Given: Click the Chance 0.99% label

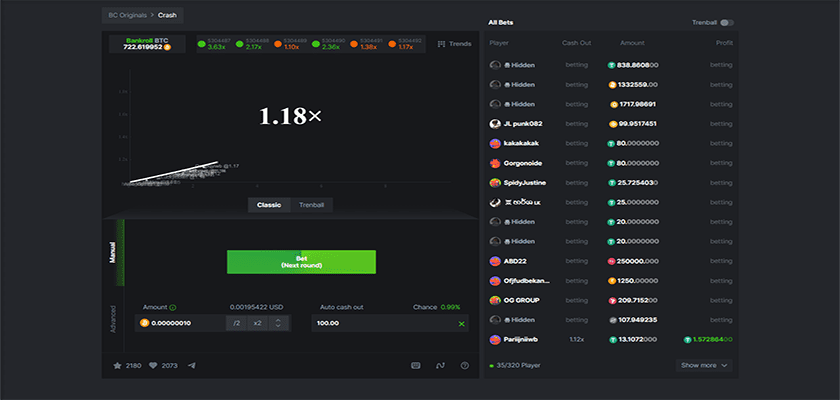Looking at the screenshot, I should pyautogui.click(x=436, y=307).
